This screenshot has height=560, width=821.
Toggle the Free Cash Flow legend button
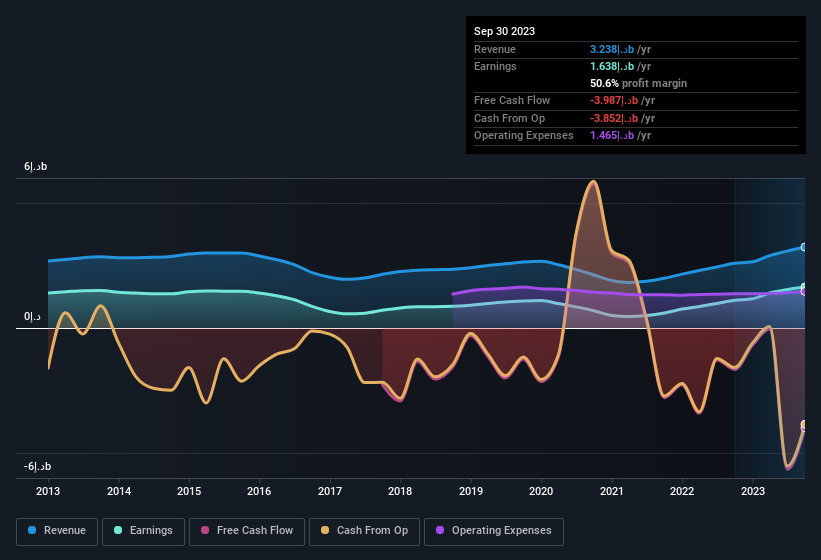247,531
